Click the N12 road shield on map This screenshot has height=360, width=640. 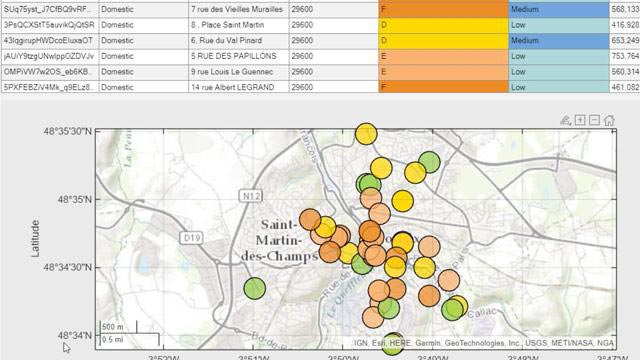pos(251,196)
